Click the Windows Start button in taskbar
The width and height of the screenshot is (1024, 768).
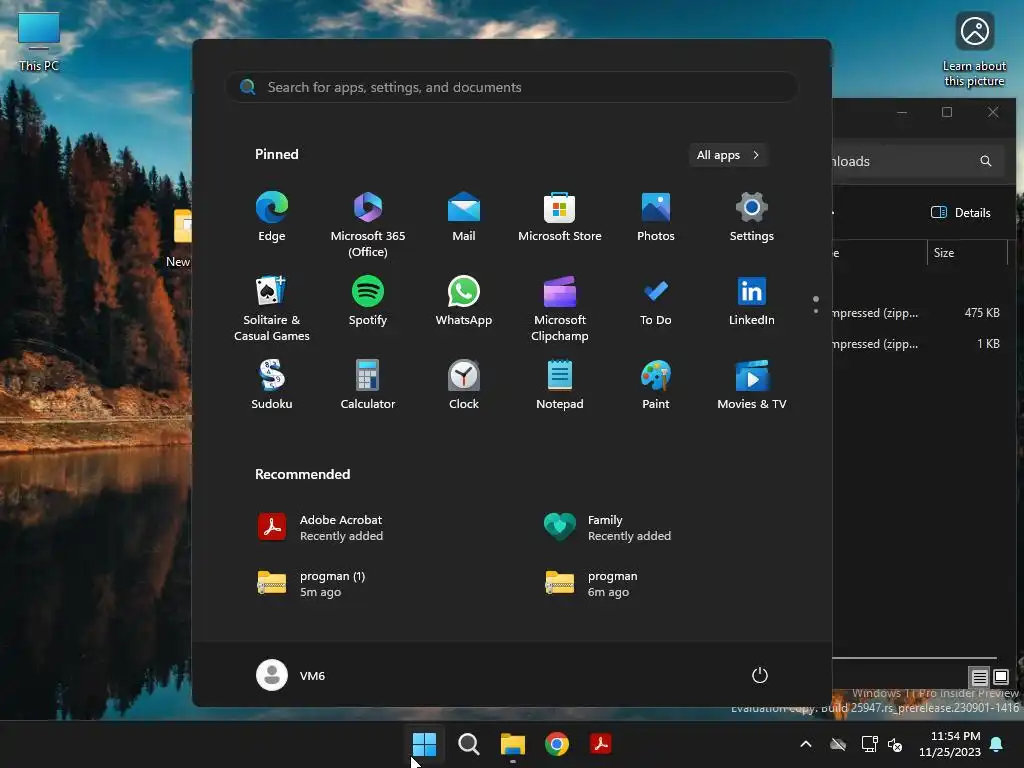pyautogui.click(x=424, y=744)
